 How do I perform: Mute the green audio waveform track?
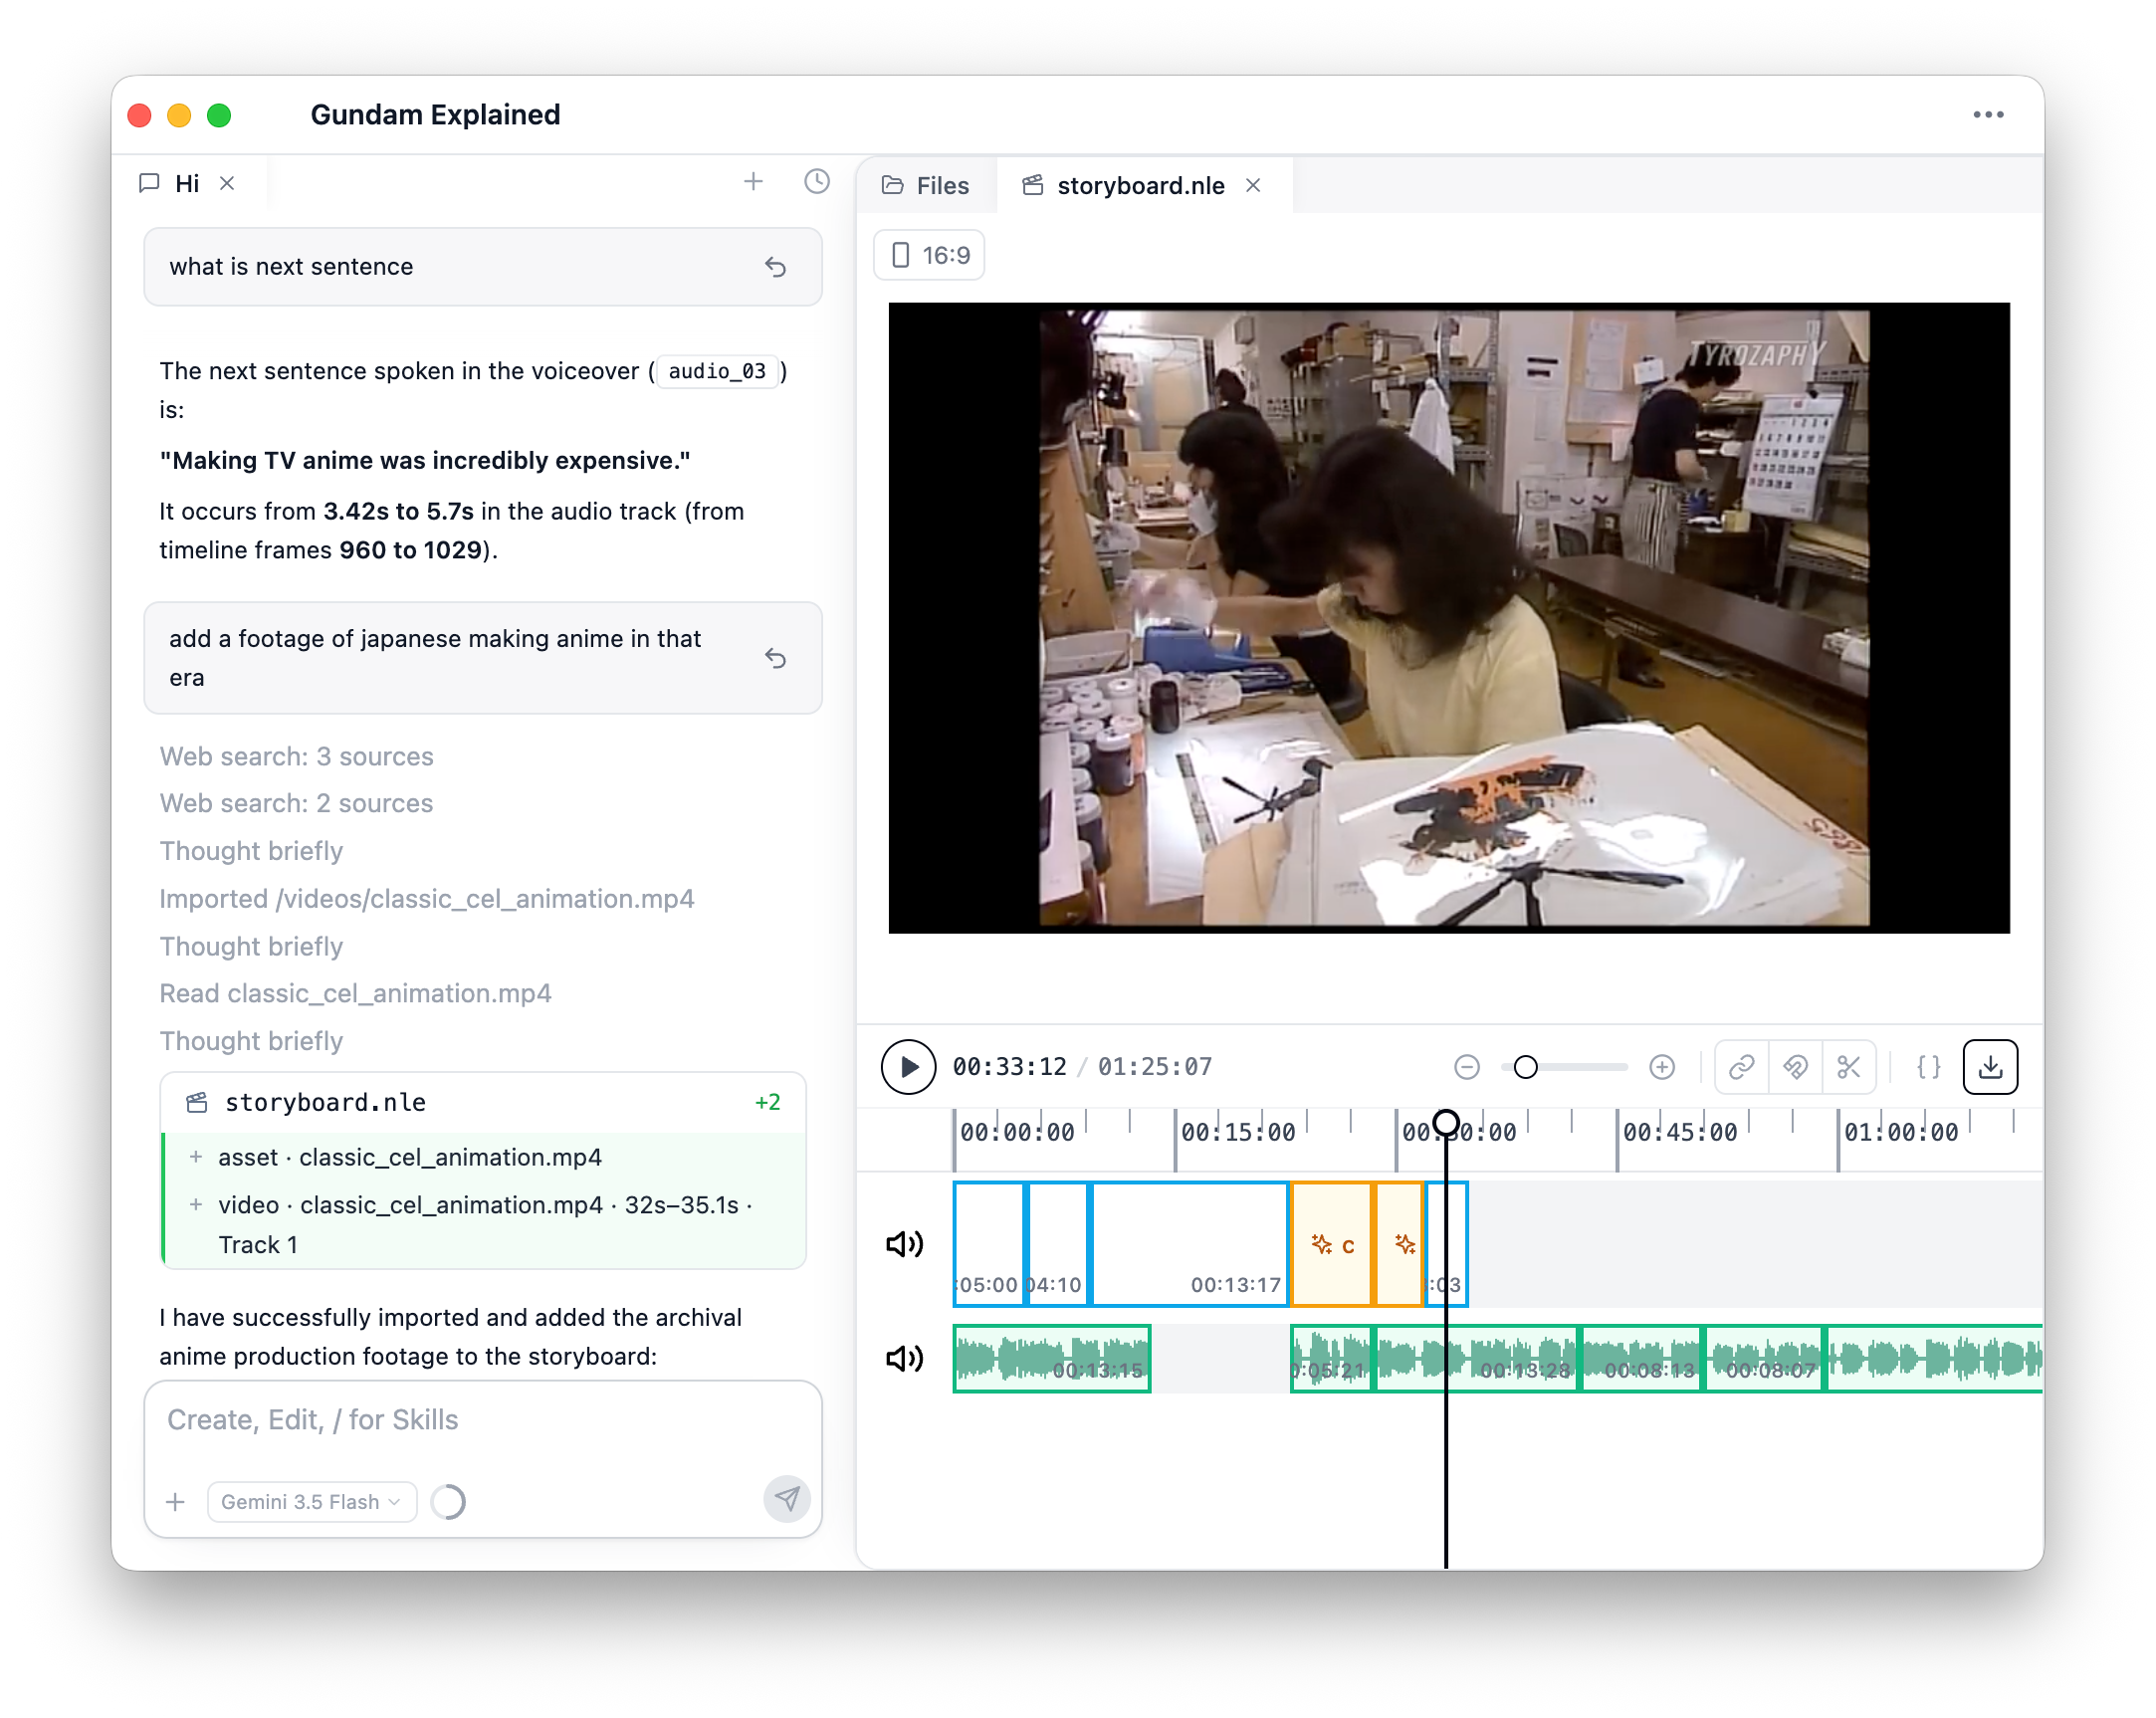[x=905, y=1358]
